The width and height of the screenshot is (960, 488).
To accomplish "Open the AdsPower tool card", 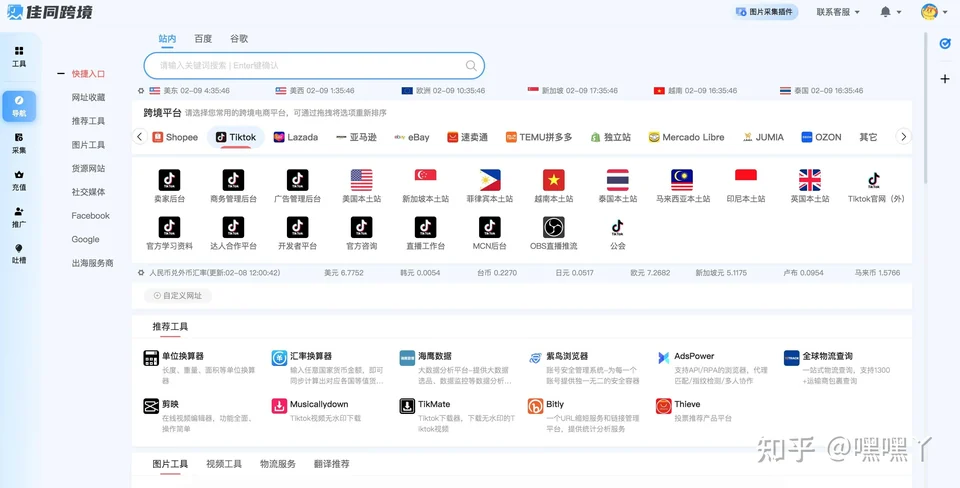I will point(713,366).
